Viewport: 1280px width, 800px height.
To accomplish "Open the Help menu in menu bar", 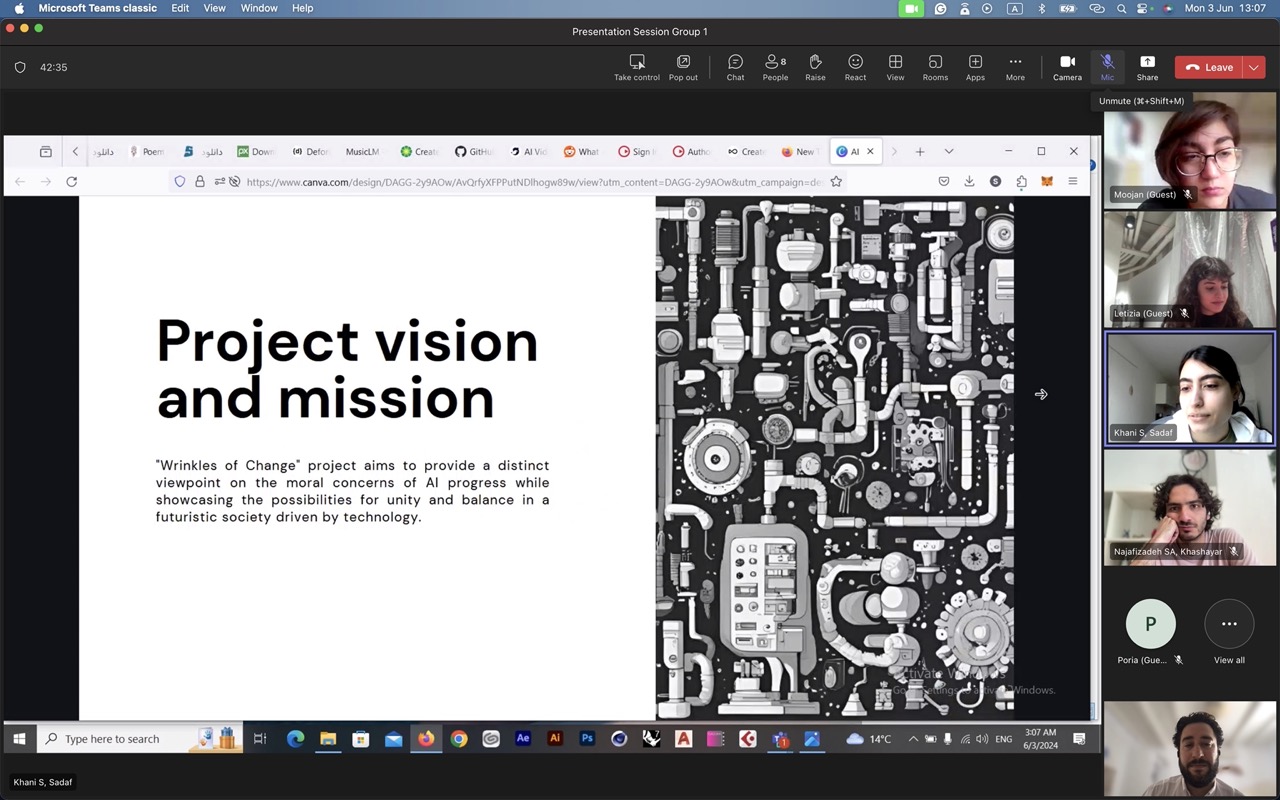I will coord(302,8).
